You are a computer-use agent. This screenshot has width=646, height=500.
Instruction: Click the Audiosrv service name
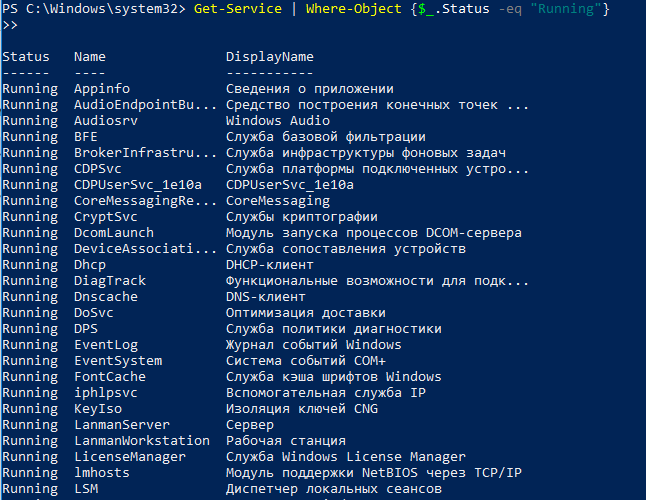coord(106,121)
